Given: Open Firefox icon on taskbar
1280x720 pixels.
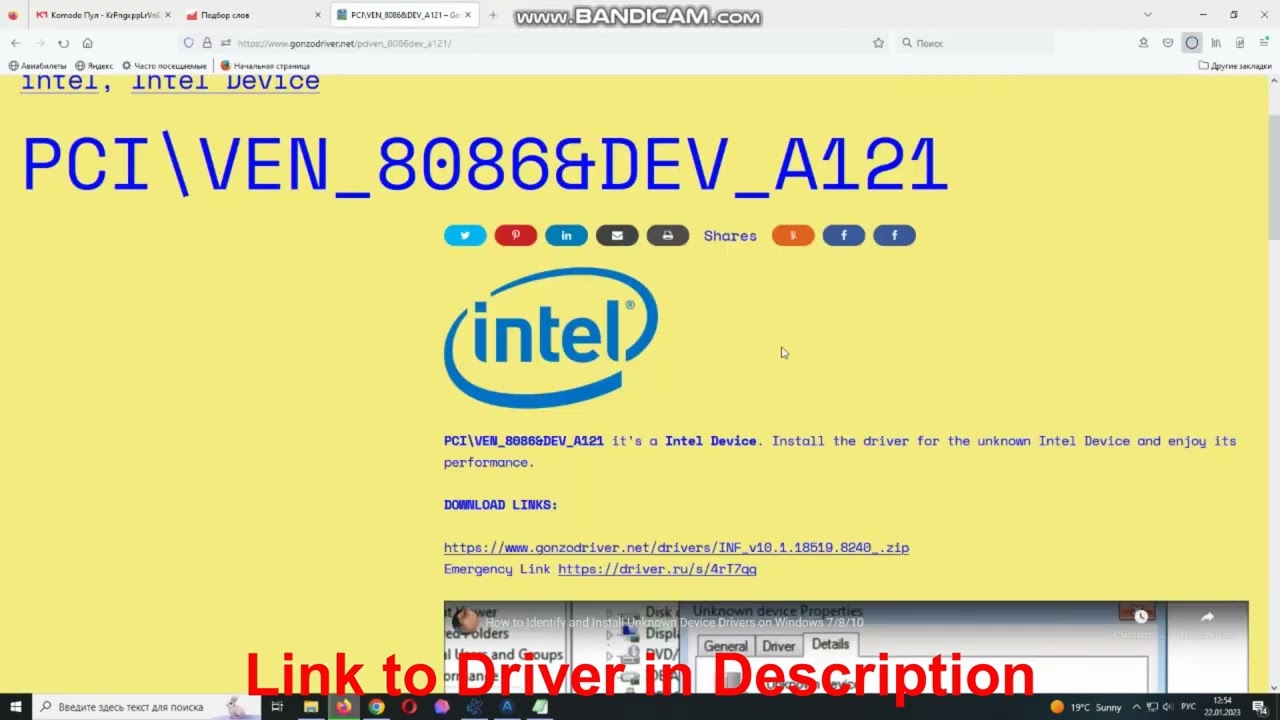Looking at the screenshot, I should tap(343, 707).
